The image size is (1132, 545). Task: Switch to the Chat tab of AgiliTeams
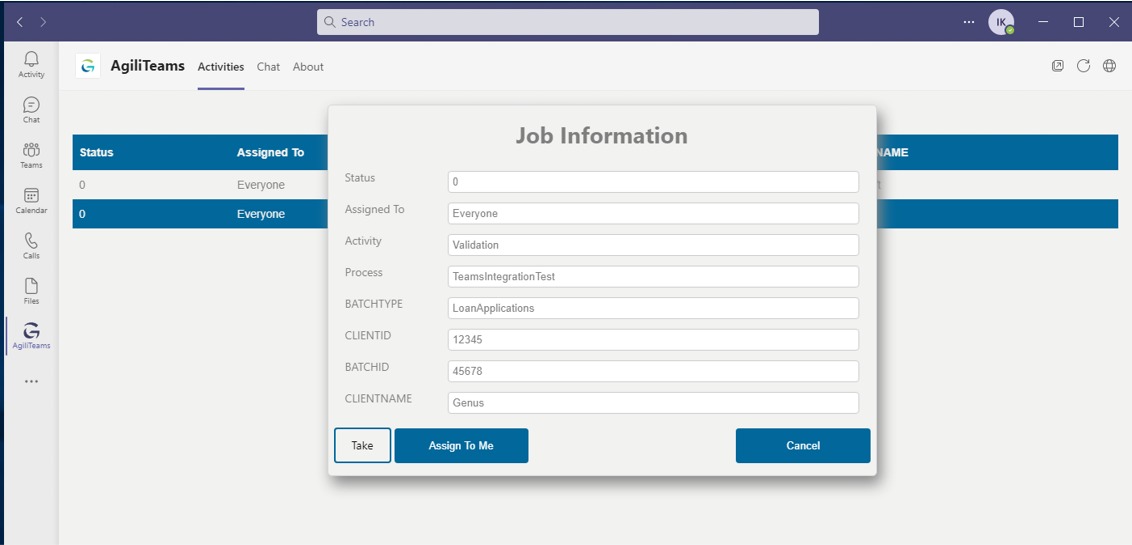[x=268, y=67]
